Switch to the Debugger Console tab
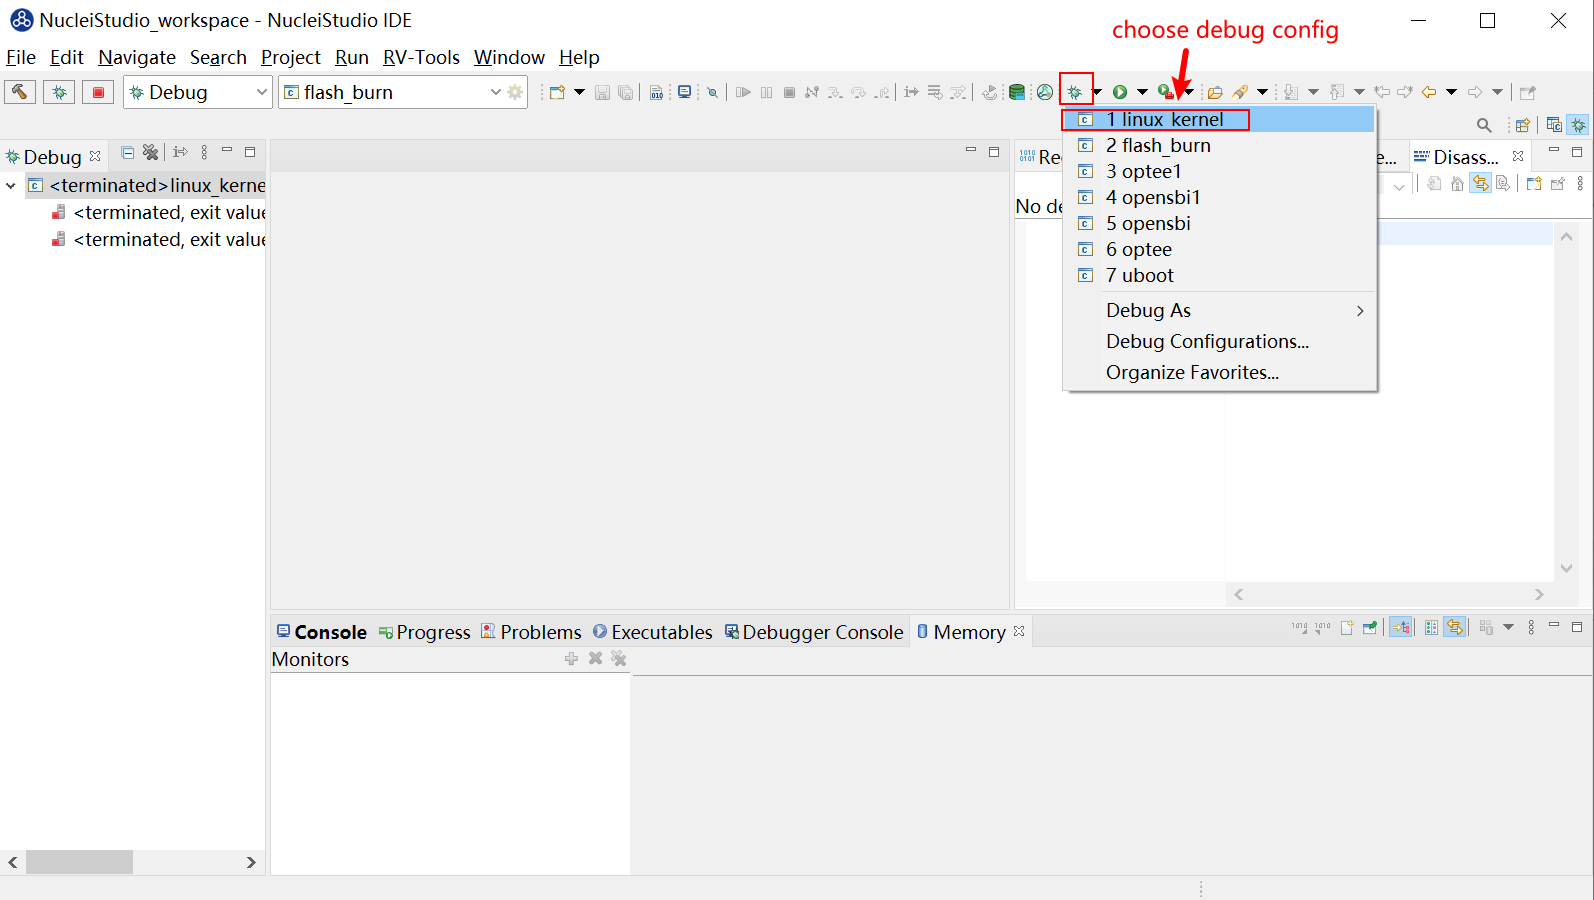The width and height of the screenshot is (1594, 900). pos(814,632)
